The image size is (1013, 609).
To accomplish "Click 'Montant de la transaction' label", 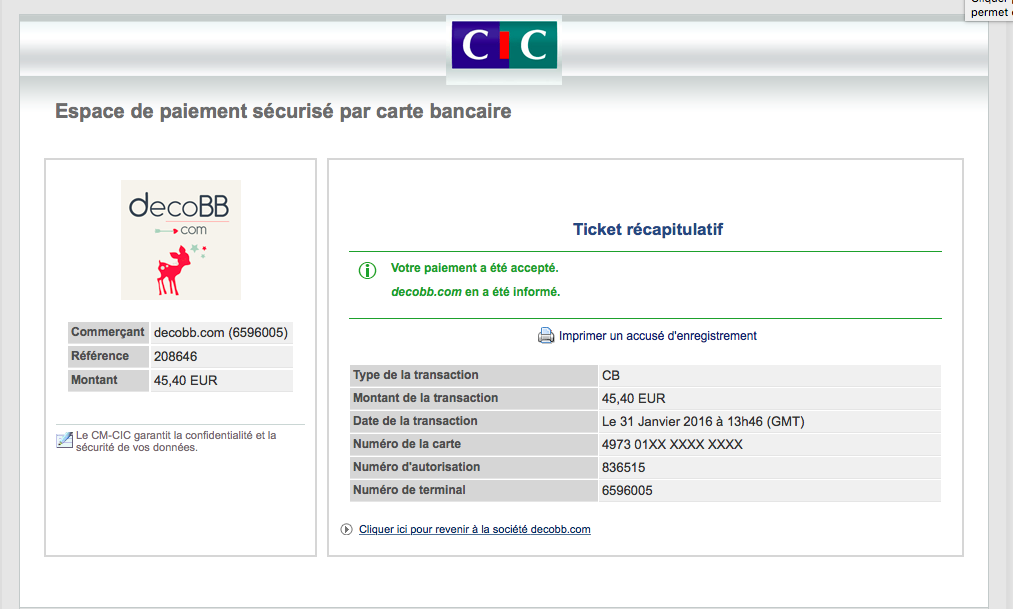I will [x=474, y=398].
